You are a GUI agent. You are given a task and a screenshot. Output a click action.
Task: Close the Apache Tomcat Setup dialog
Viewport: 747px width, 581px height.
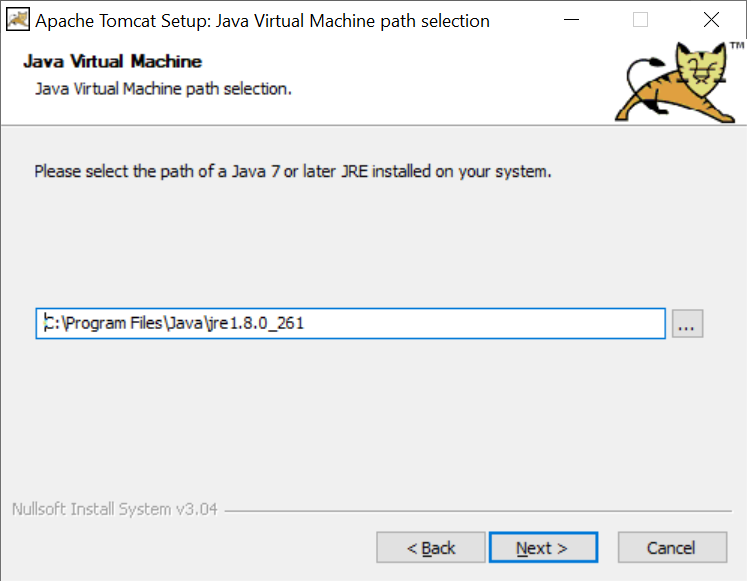[x=711, y=20]
